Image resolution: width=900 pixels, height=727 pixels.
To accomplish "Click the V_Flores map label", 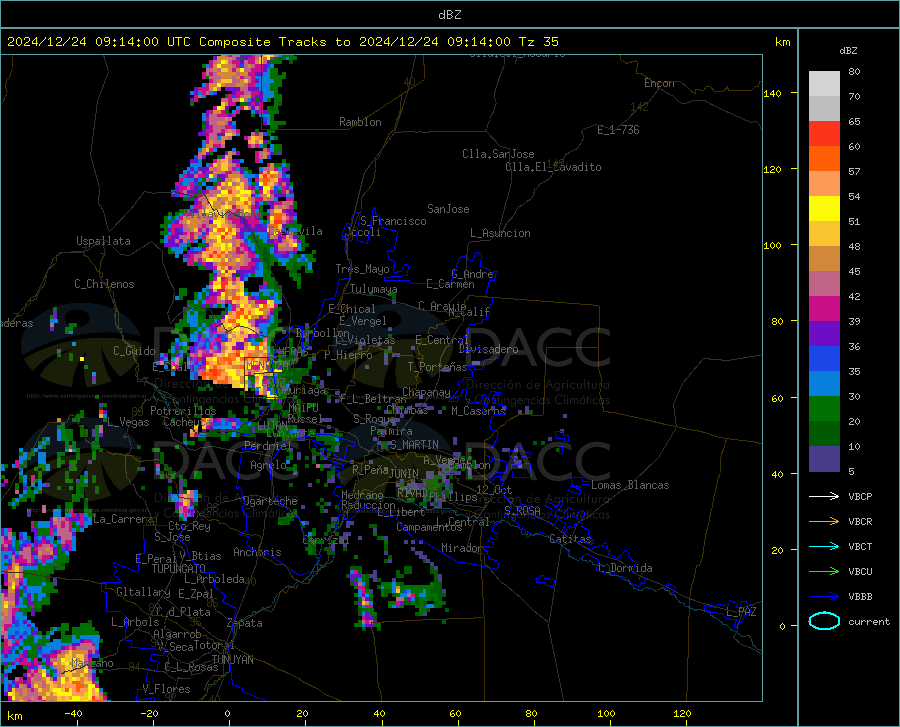I will click(166, 689).
